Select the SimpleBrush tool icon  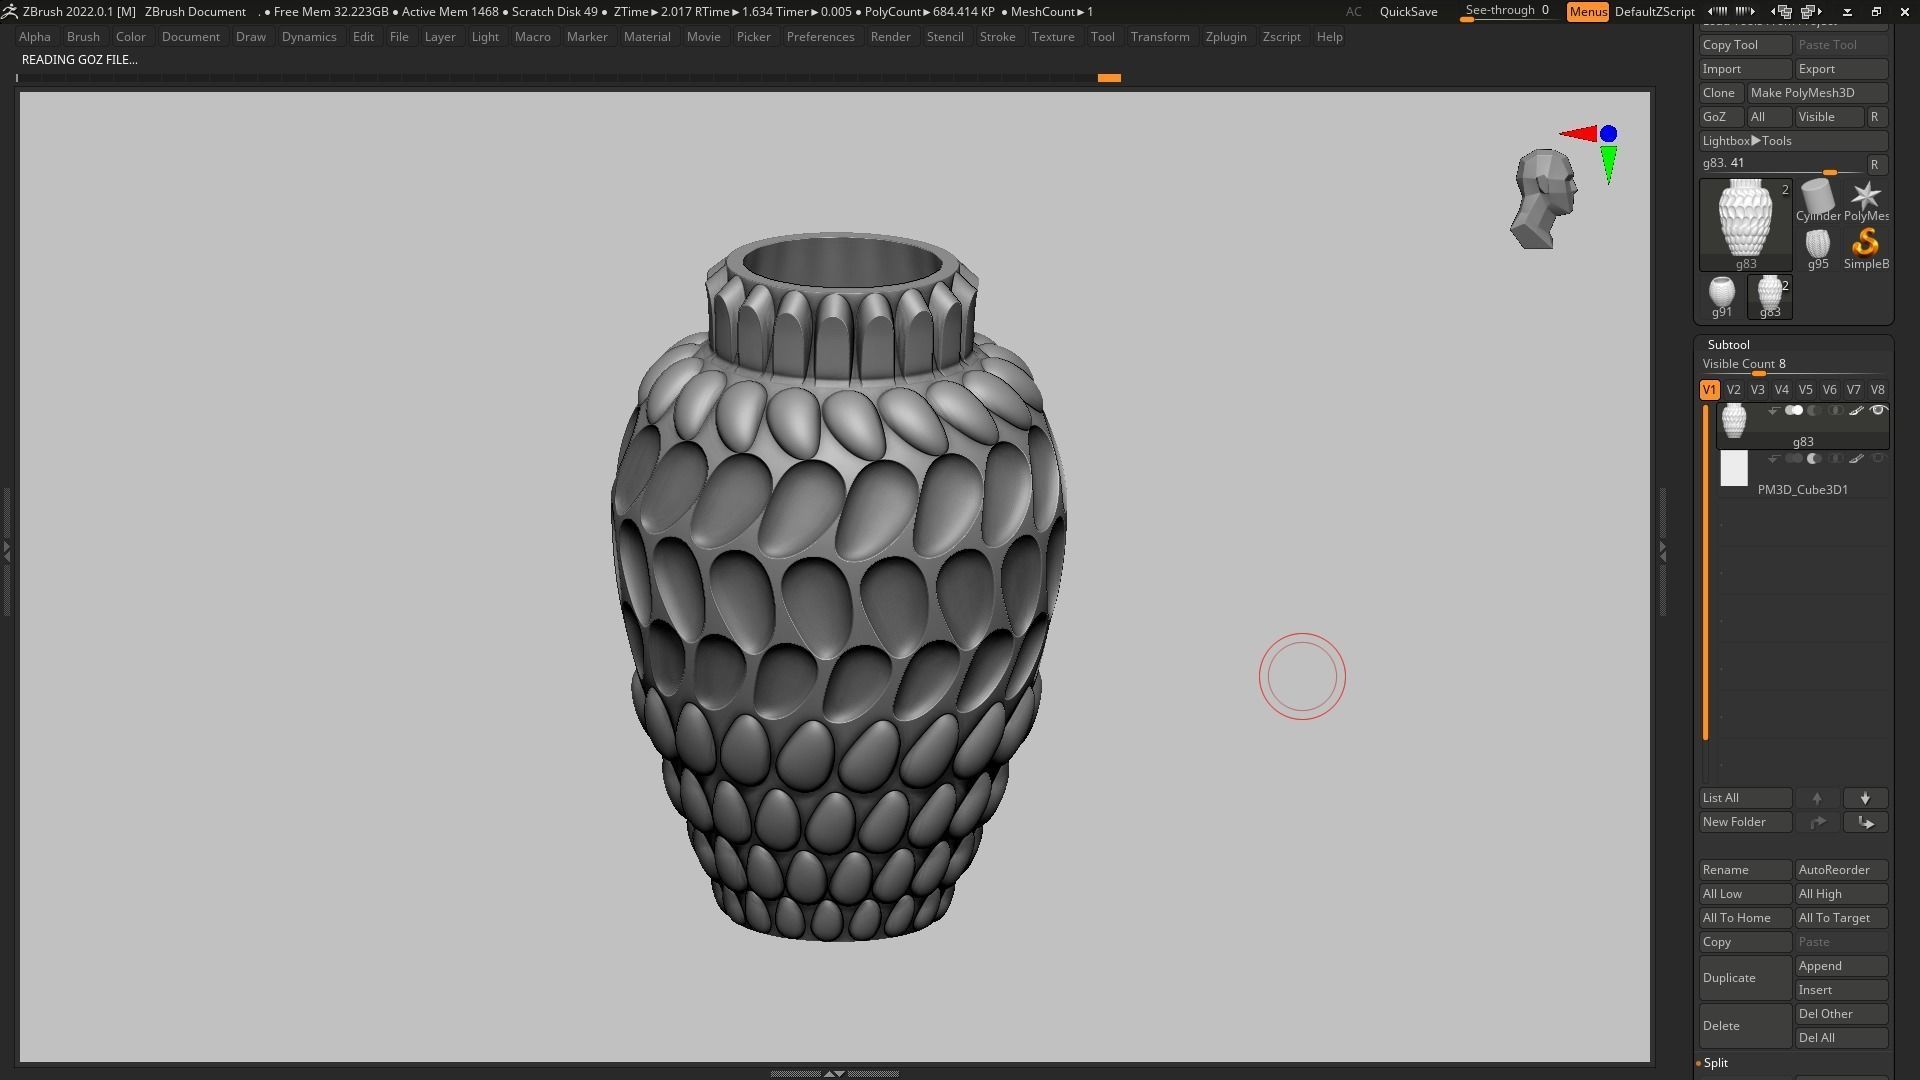point(1866,249)
